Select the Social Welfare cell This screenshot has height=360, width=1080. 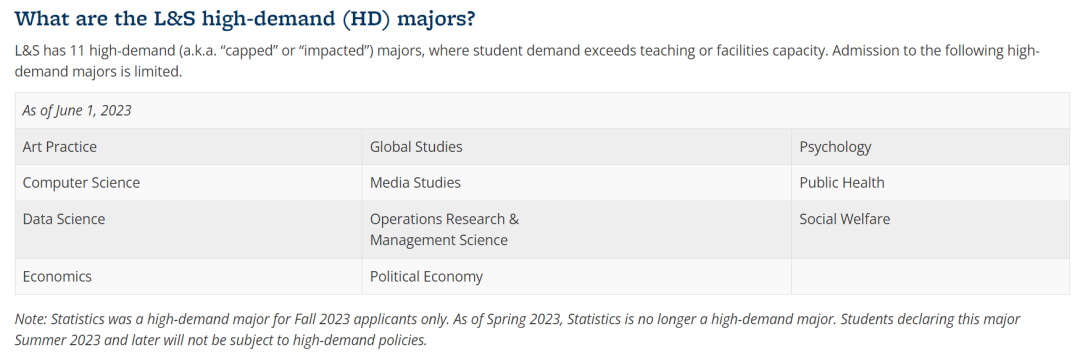[931, 230]
